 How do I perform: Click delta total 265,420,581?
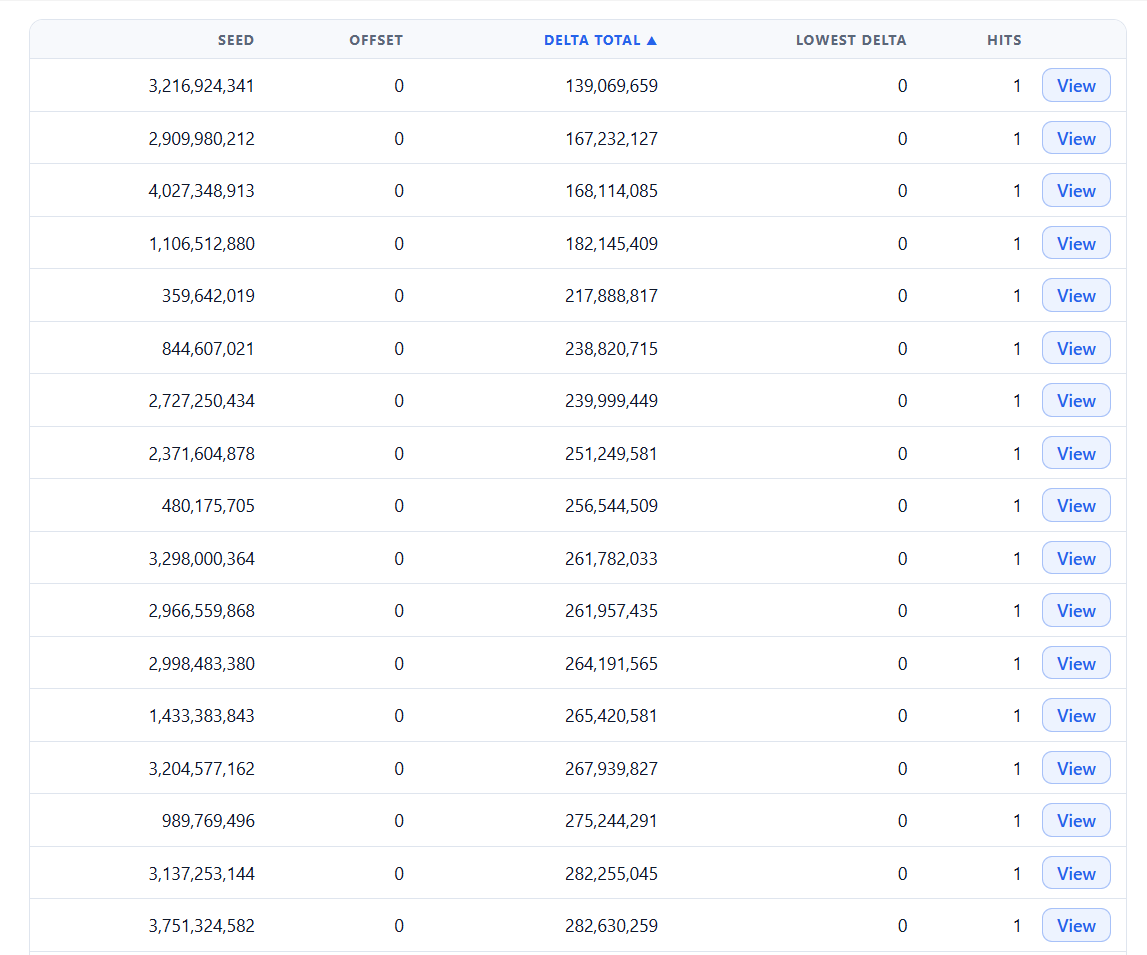(611, 715)
